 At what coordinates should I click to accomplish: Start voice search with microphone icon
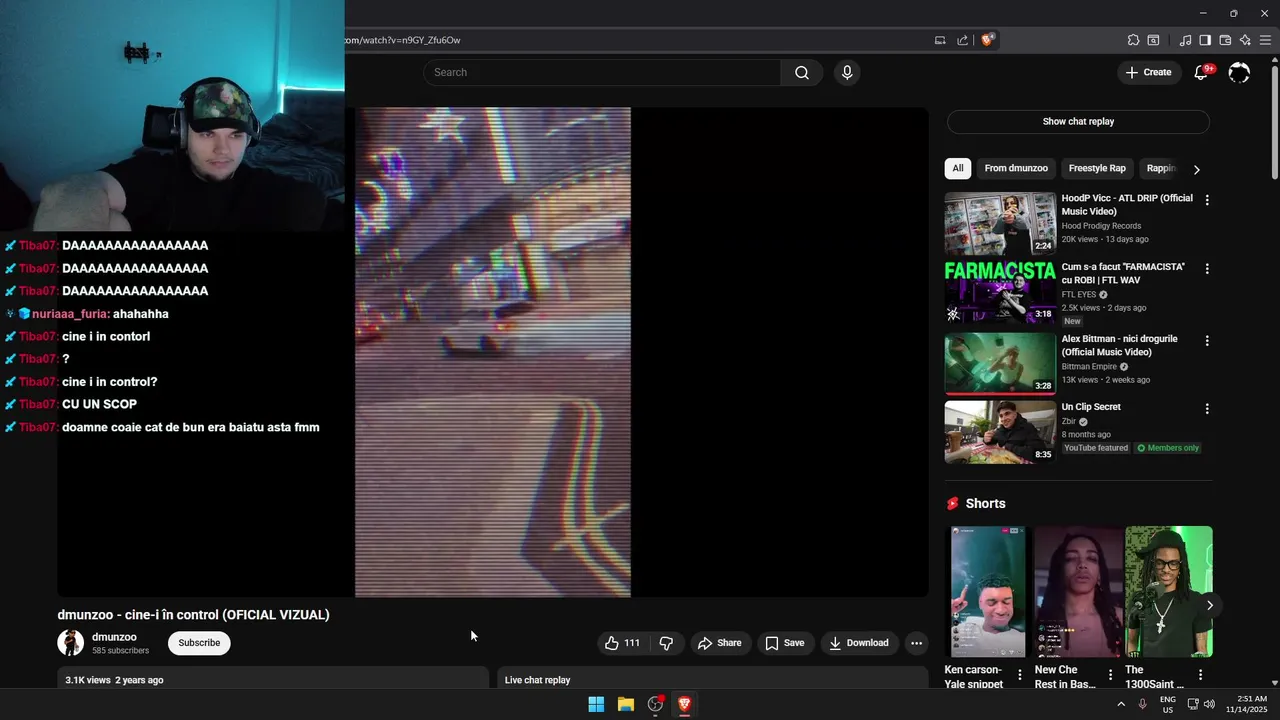[847, 72]
